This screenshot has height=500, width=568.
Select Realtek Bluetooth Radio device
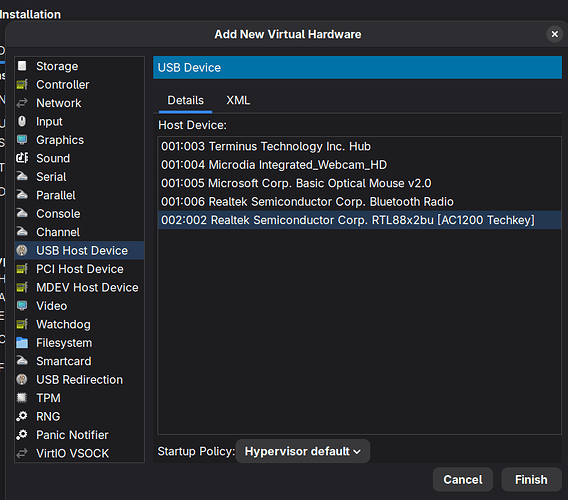tap(359, 202)
